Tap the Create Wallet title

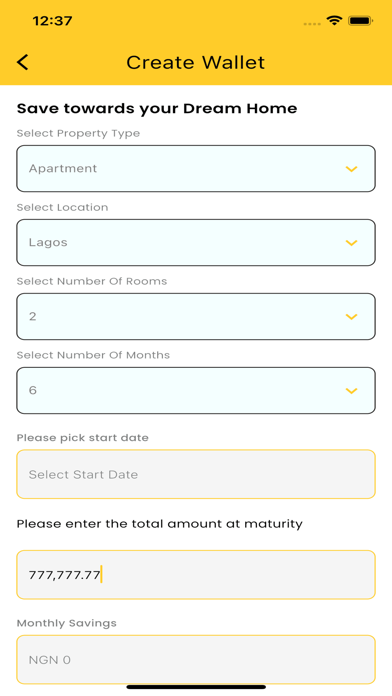click(195, 62)
